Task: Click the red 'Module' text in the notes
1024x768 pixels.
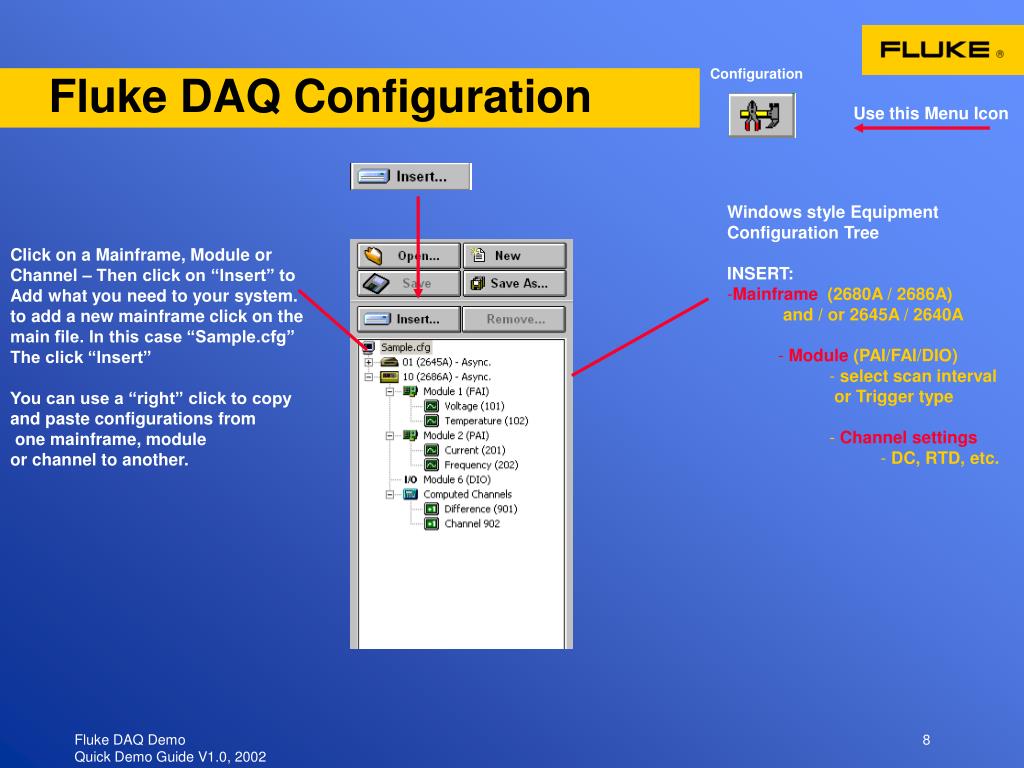Action: pos(818,356)
